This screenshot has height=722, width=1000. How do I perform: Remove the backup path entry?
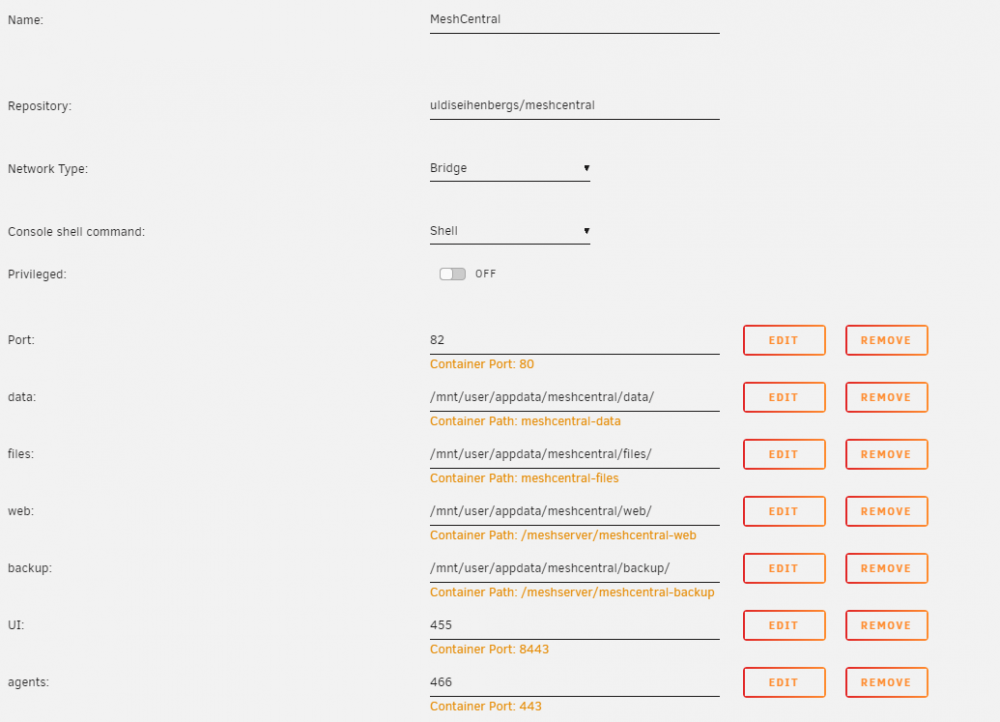click(x=886, y=568)
